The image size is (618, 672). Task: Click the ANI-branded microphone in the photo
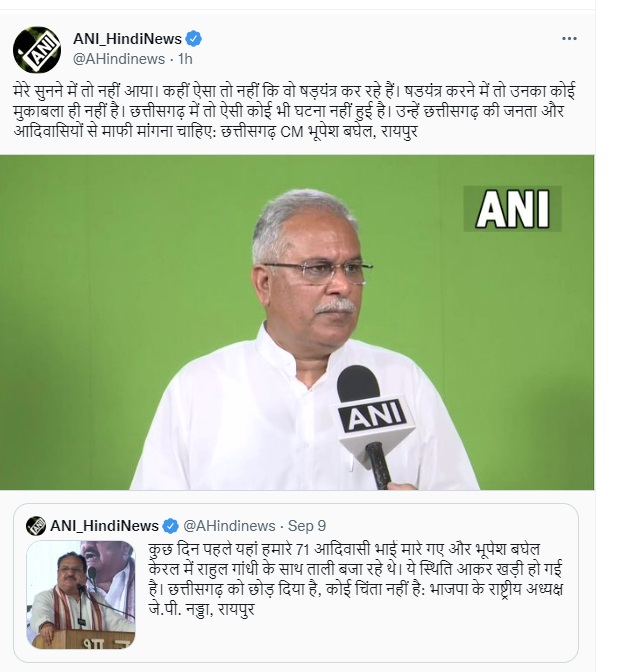coord(374,422)
